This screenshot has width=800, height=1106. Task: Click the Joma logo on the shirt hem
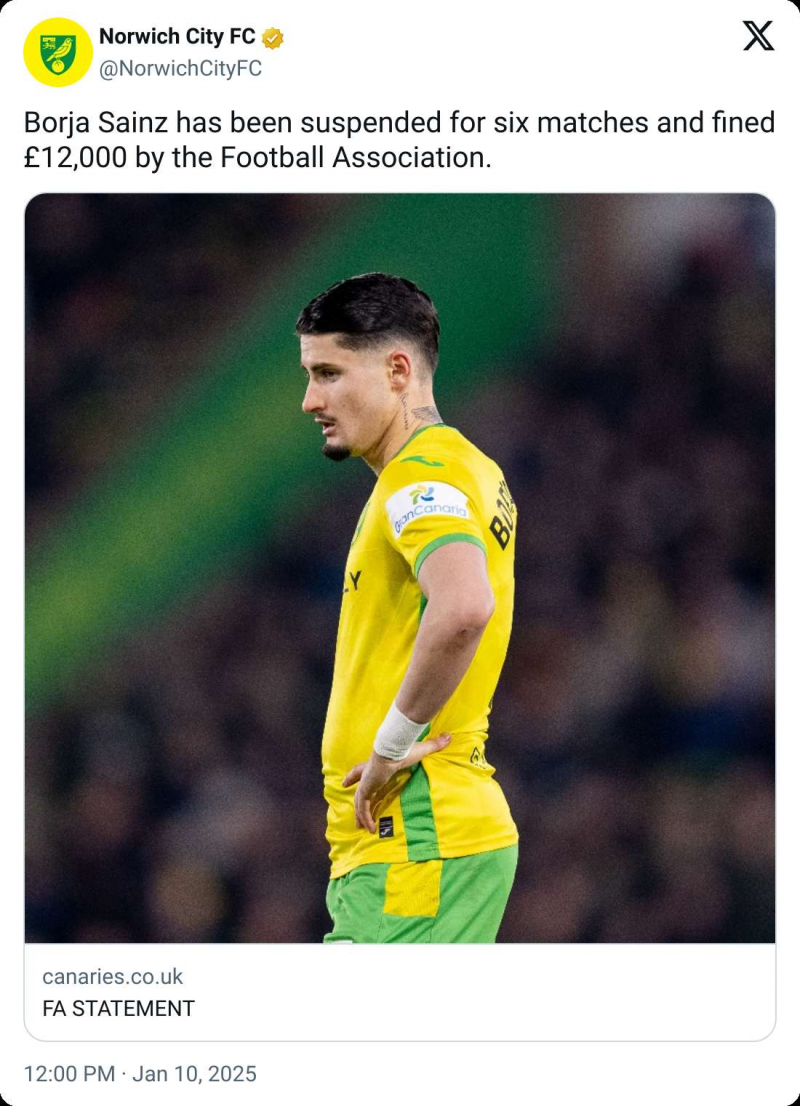pos(385,827)
